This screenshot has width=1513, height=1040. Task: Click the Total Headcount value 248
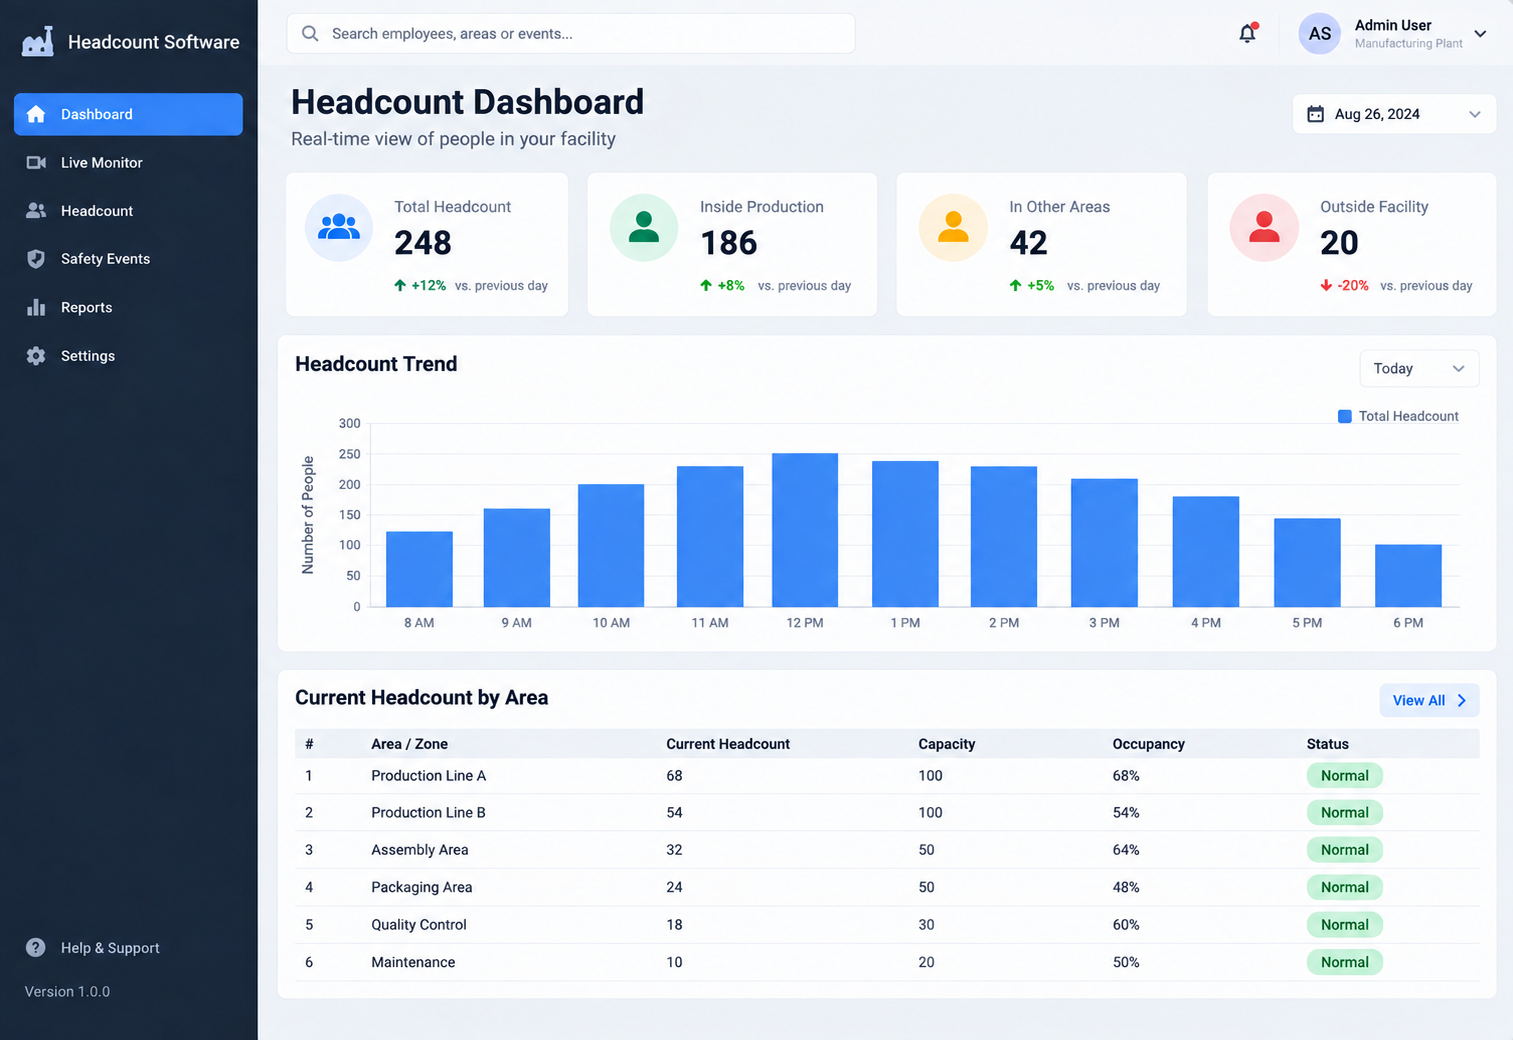point(422,243)
